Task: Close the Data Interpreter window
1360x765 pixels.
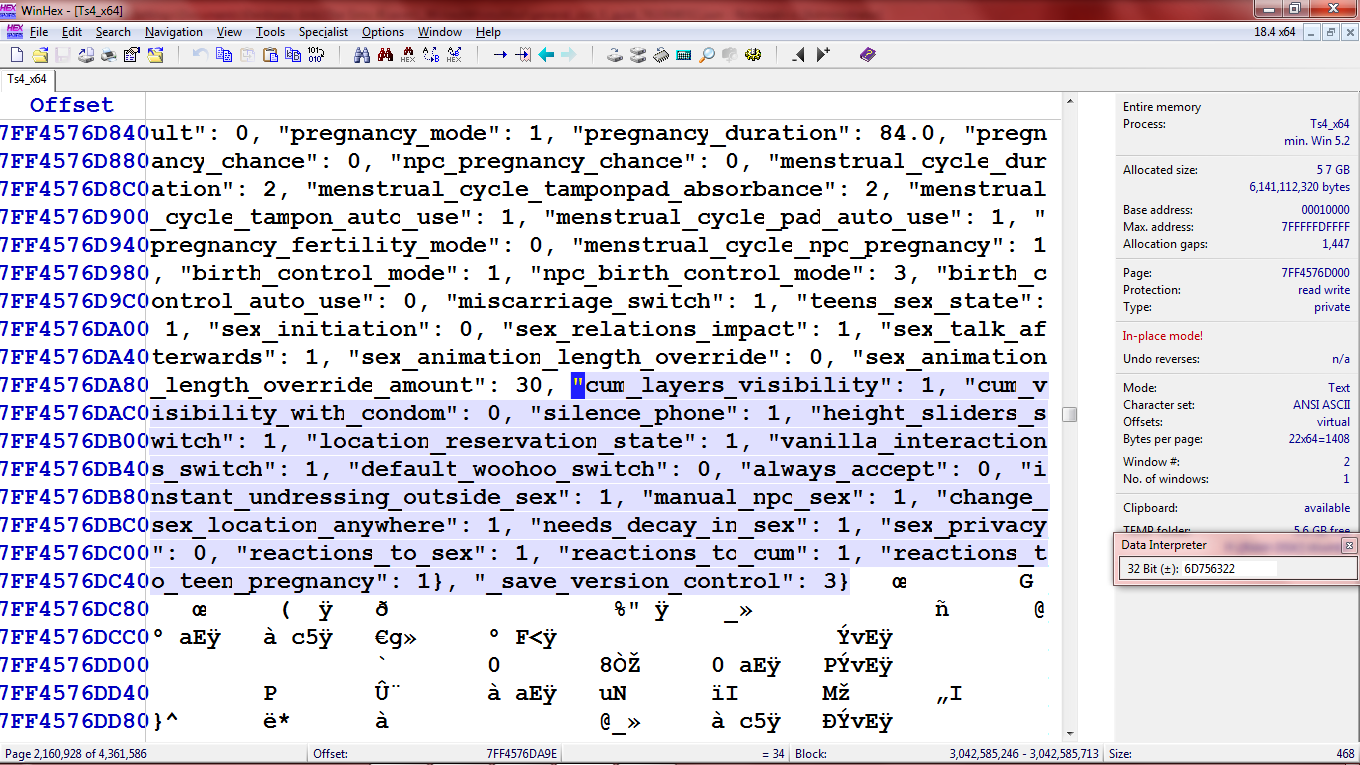Action: pyautogui.click(x=1348, y=545)
